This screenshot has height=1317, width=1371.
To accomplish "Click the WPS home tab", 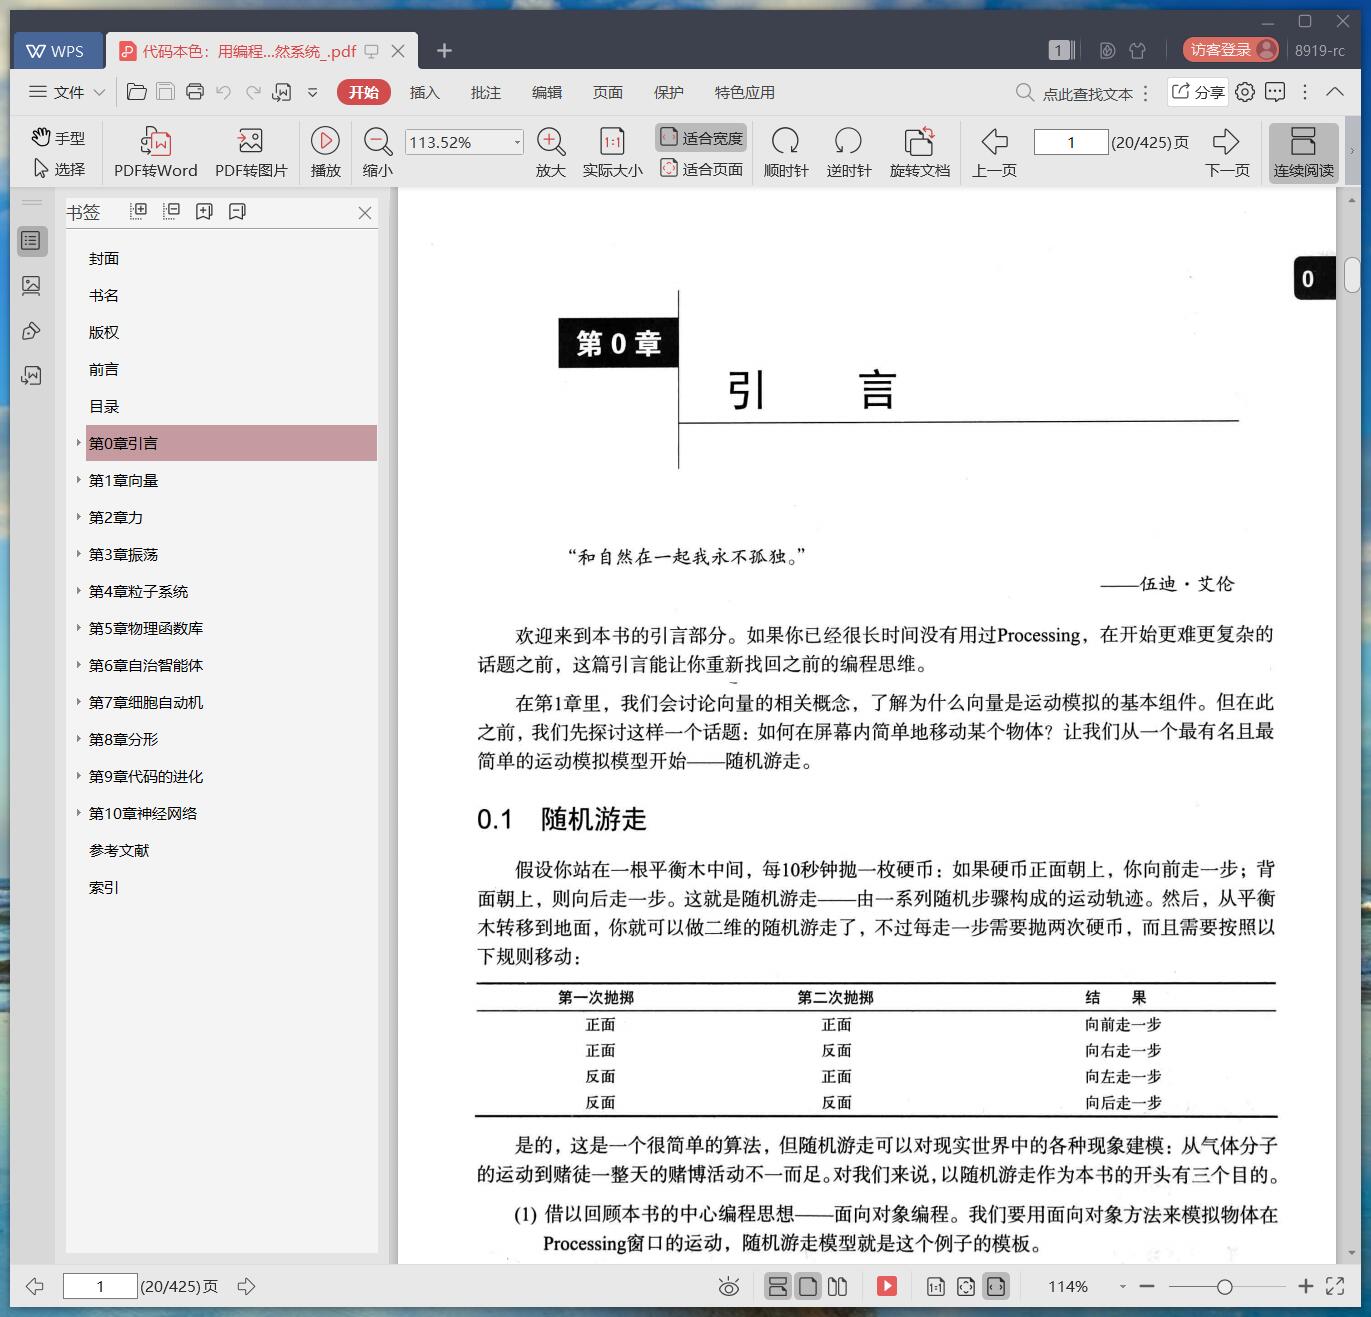I will [56, 51].
